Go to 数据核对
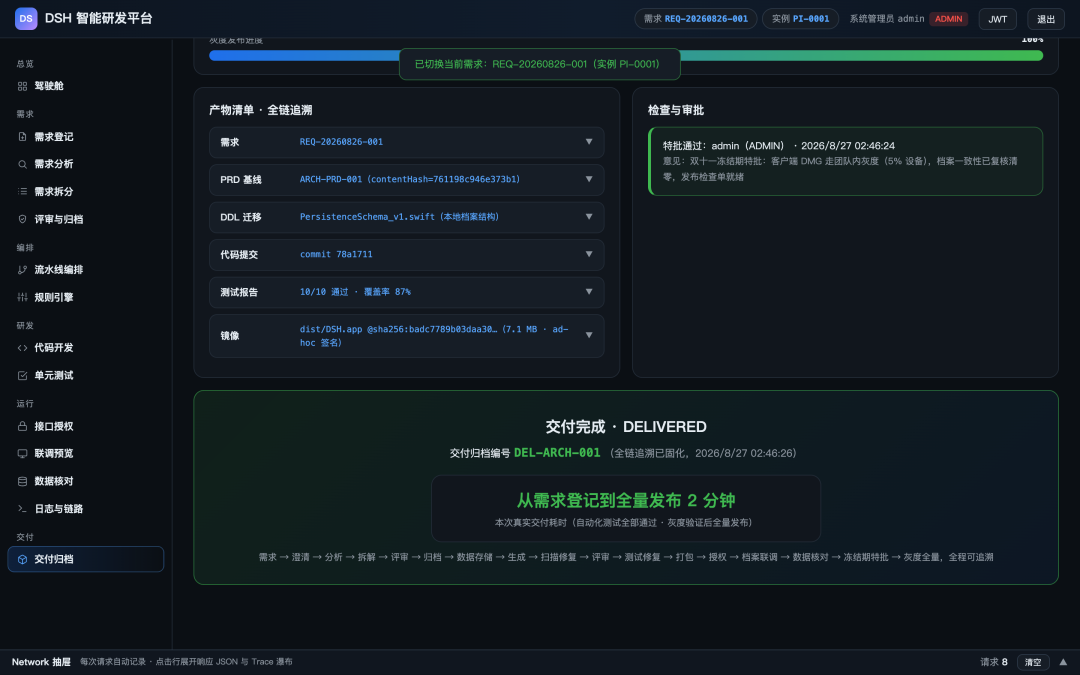This screenshot has width=1080, height=675. [x=85, y=481]
